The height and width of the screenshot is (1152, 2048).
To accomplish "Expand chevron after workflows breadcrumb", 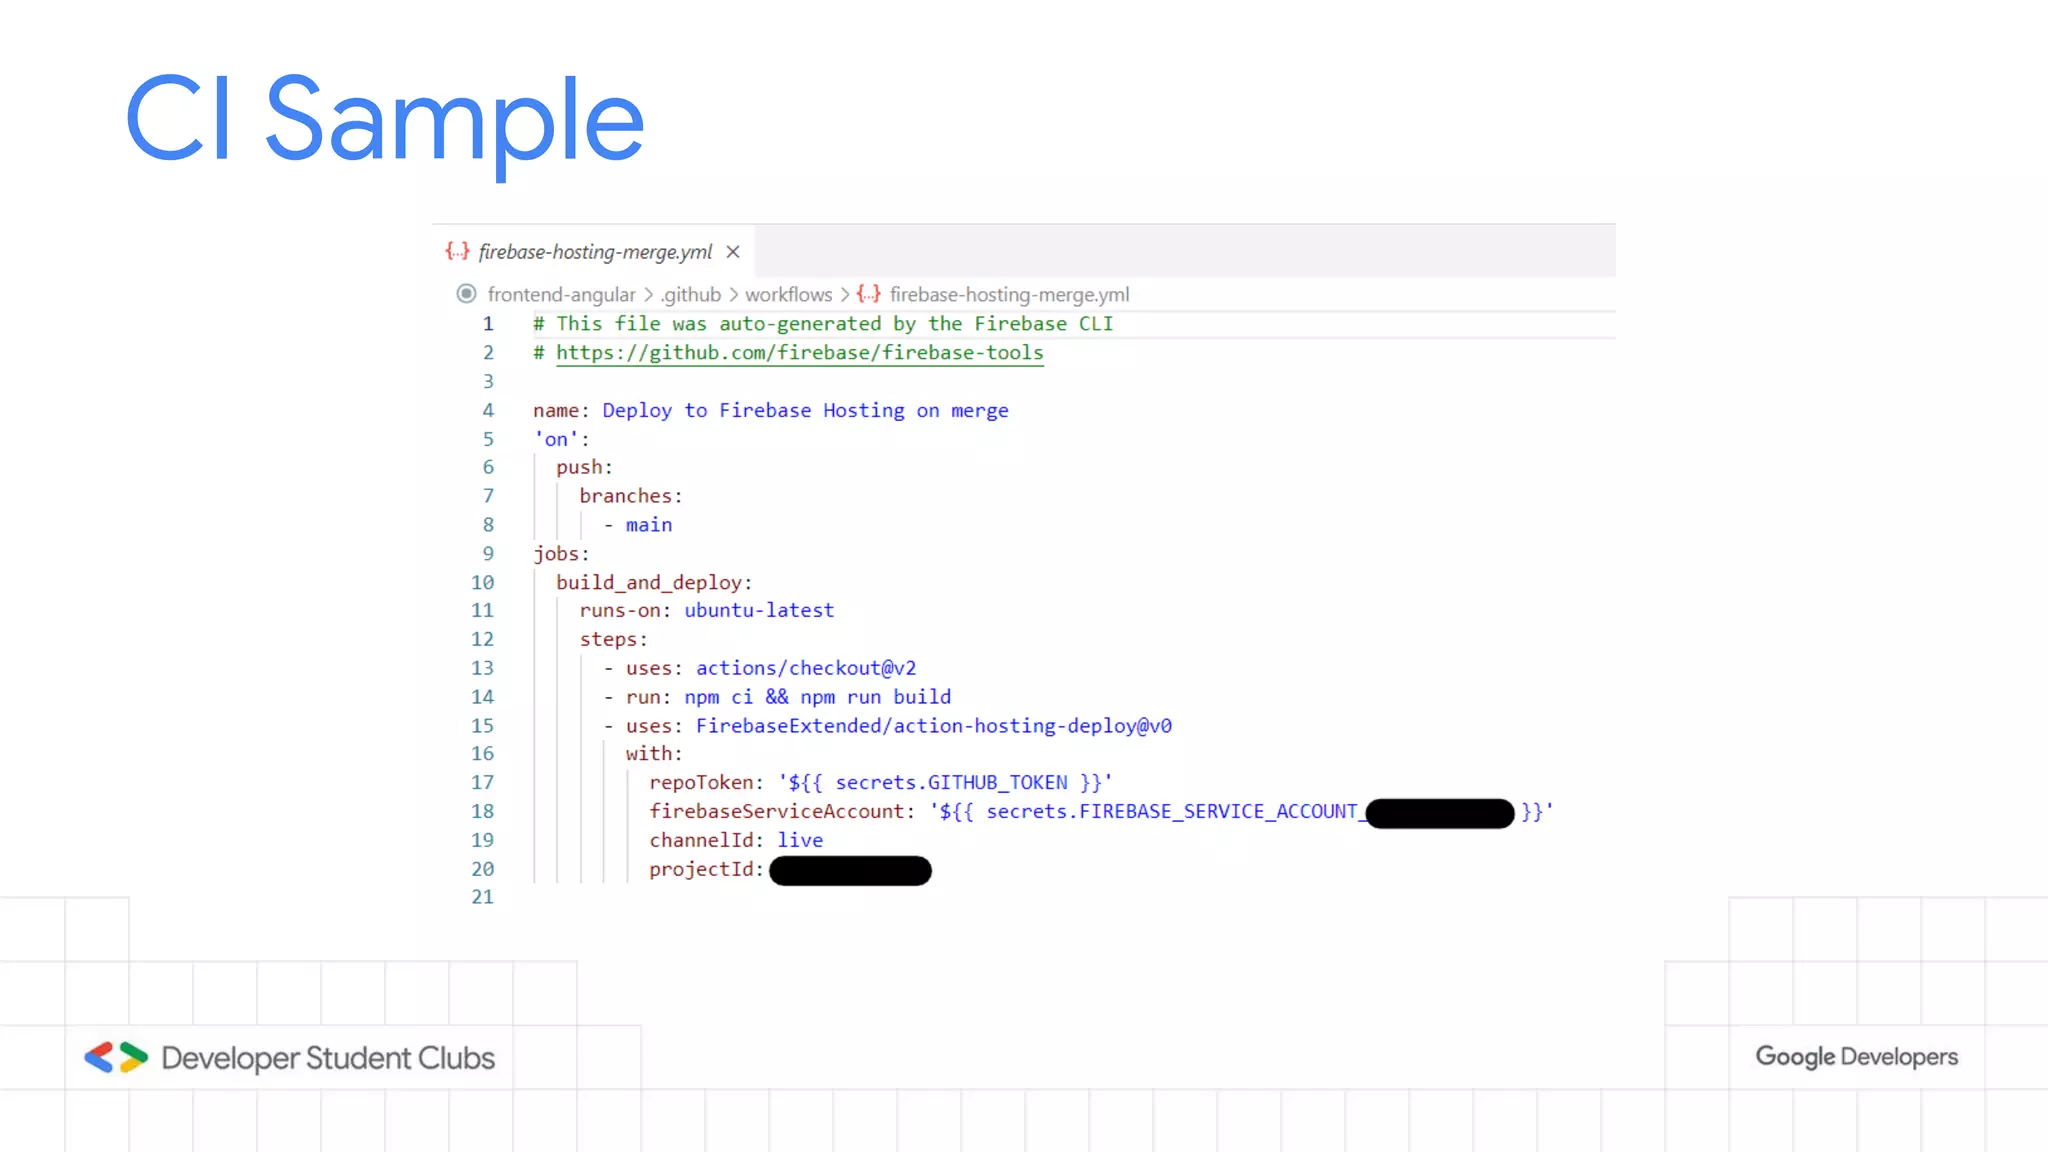I will 844,295.
